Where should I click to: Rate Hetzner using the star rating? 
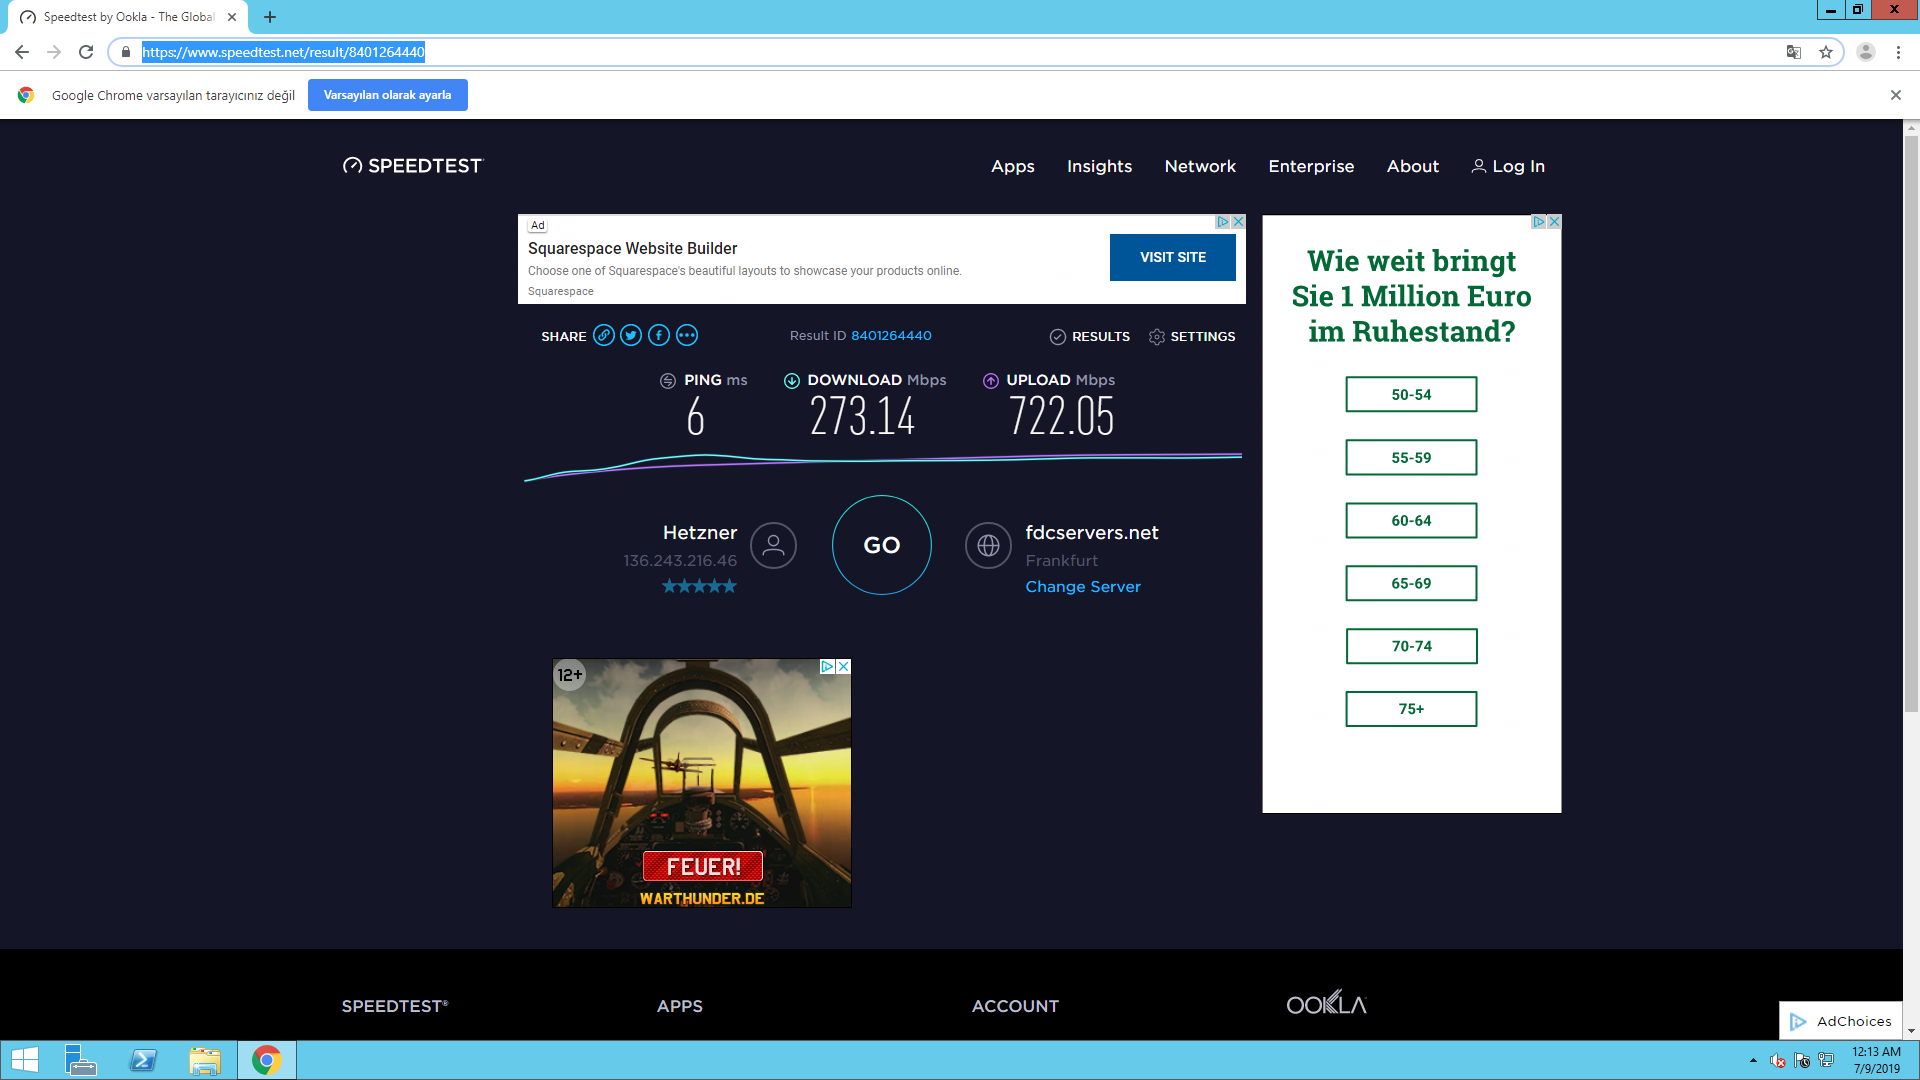699,586
